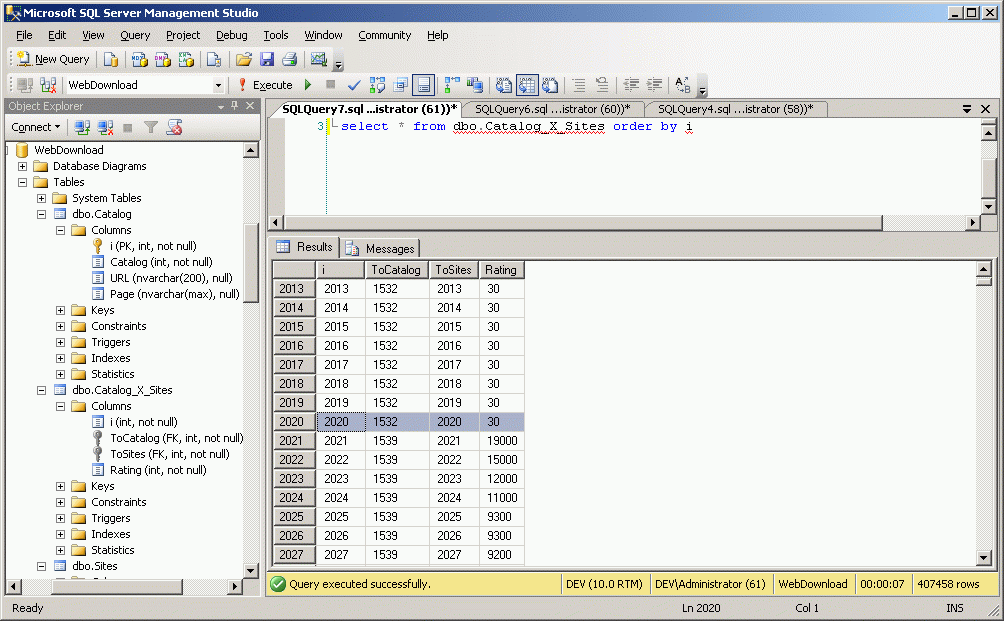Save the query with the floppy disk icon
This screenshot has width=1004, height=621.
[266, 60]
